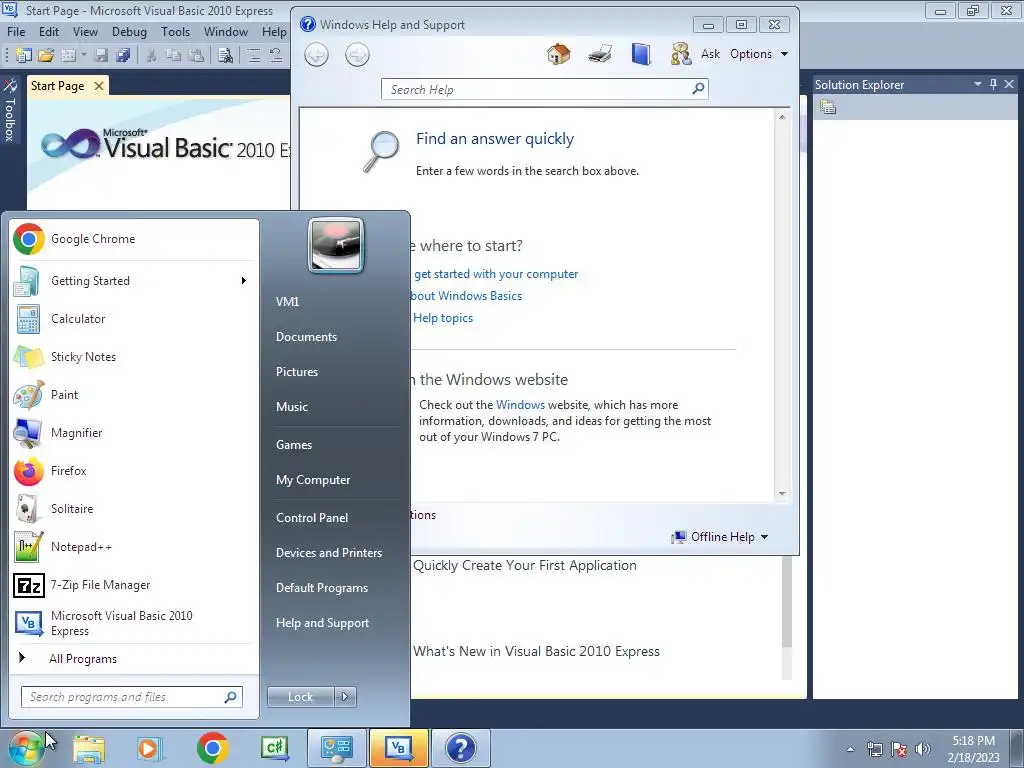This screenshot has height=768, width=1024.
Task: Click the Forward arrow in Help window
Action: click(x=357, y=54)
